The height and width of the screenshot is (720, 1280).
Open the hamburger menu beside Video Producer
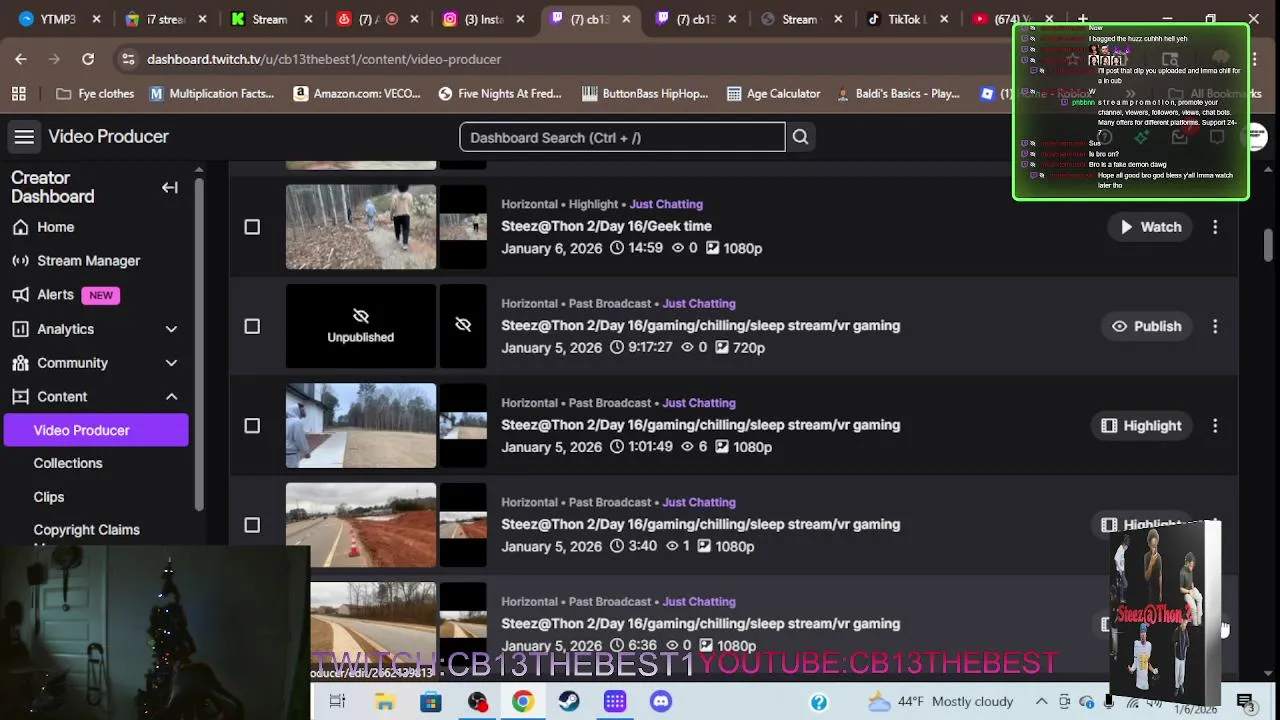24,137
